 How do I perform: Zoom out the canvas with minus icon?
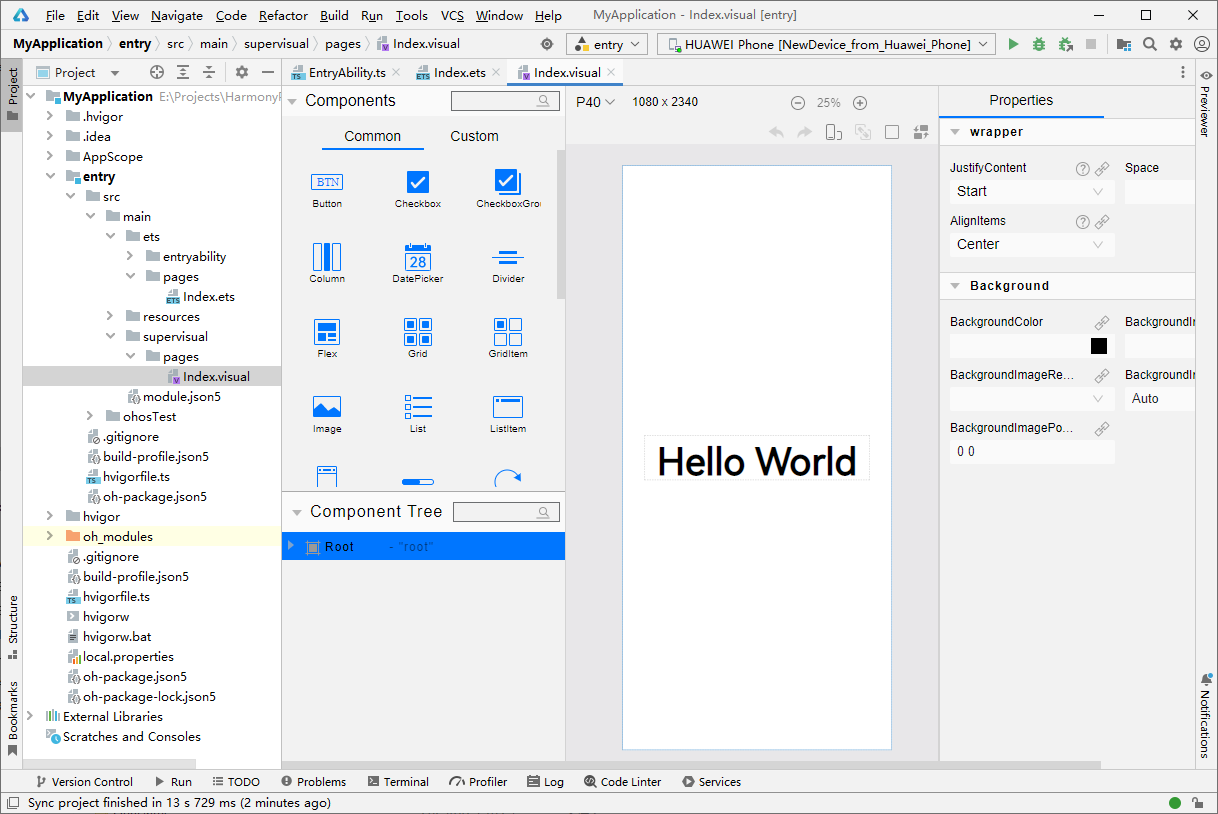[798, 103]
